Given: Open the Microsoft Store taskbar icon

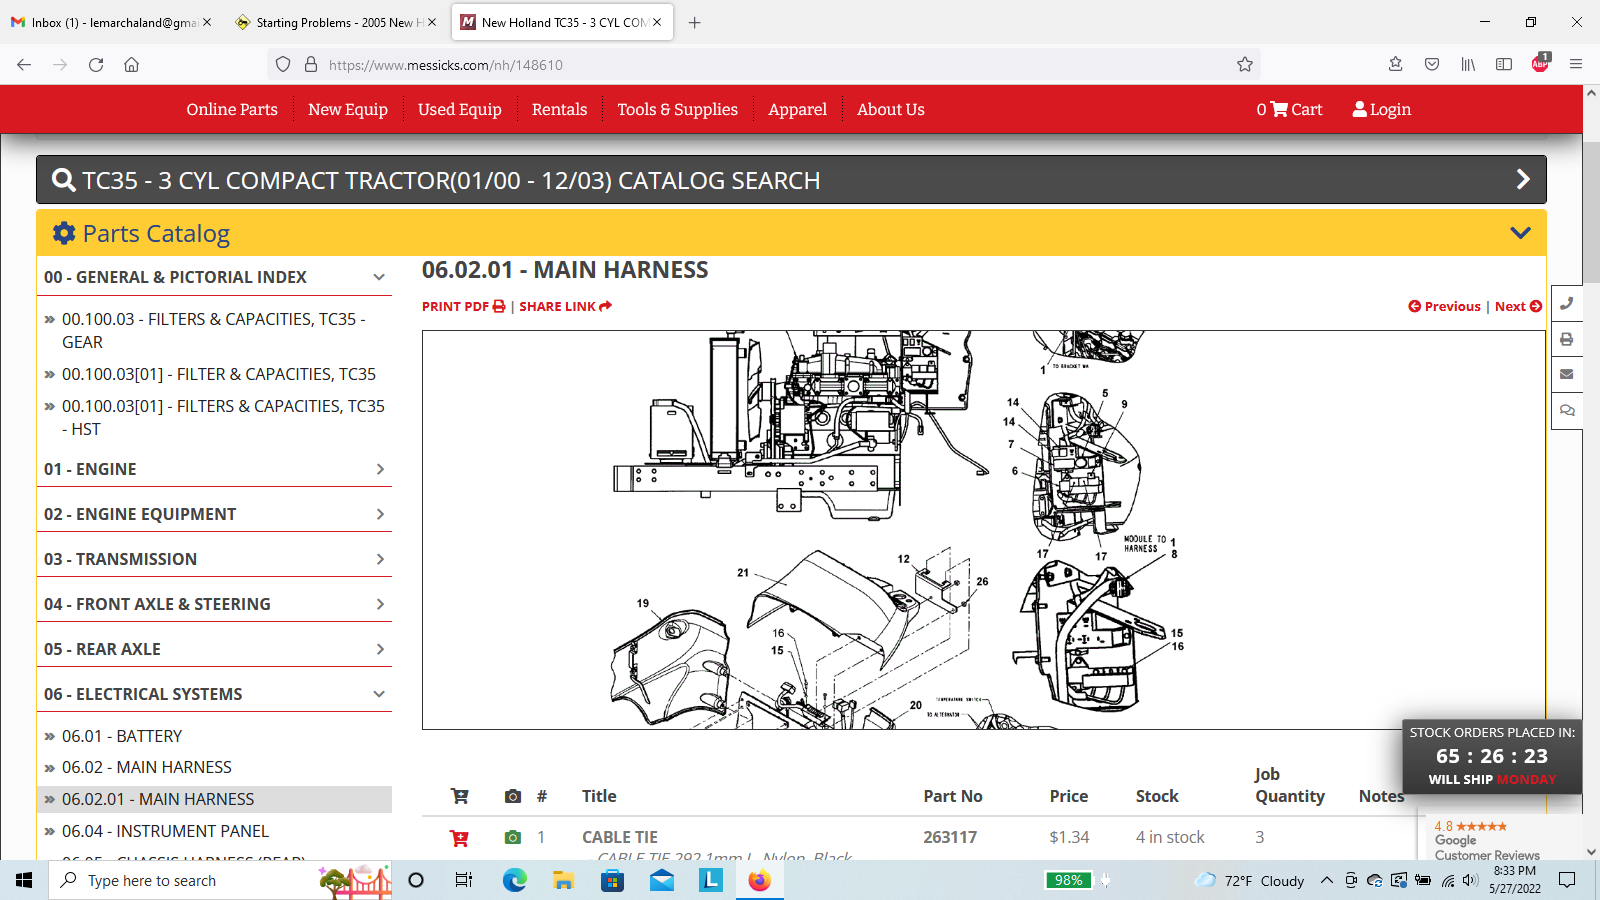Looking at the screenshot, I should tap(612, 880).
